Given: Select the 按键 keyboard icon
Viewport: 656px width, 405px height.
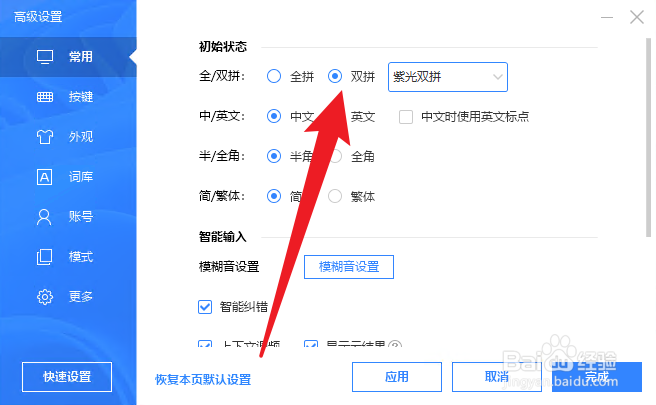Looking at the screenshot, I should [x=45, y=97].
